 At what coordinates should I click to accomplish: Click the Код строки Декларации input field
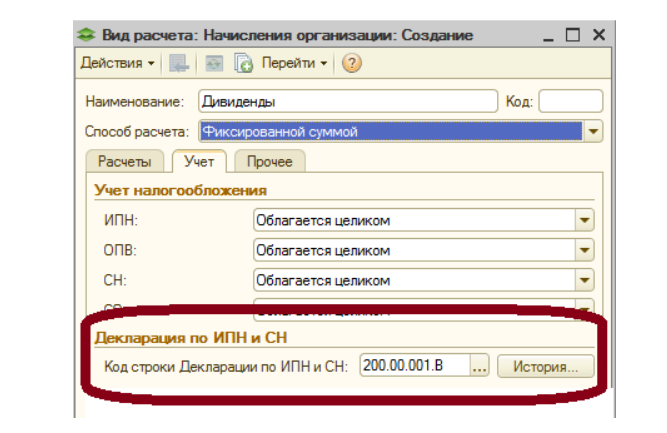coord(413,367)
